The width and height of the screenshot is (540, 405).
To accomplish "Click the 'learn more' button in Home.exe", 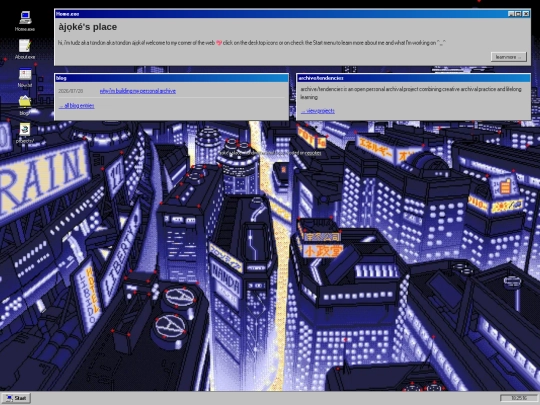I will 509,57.
